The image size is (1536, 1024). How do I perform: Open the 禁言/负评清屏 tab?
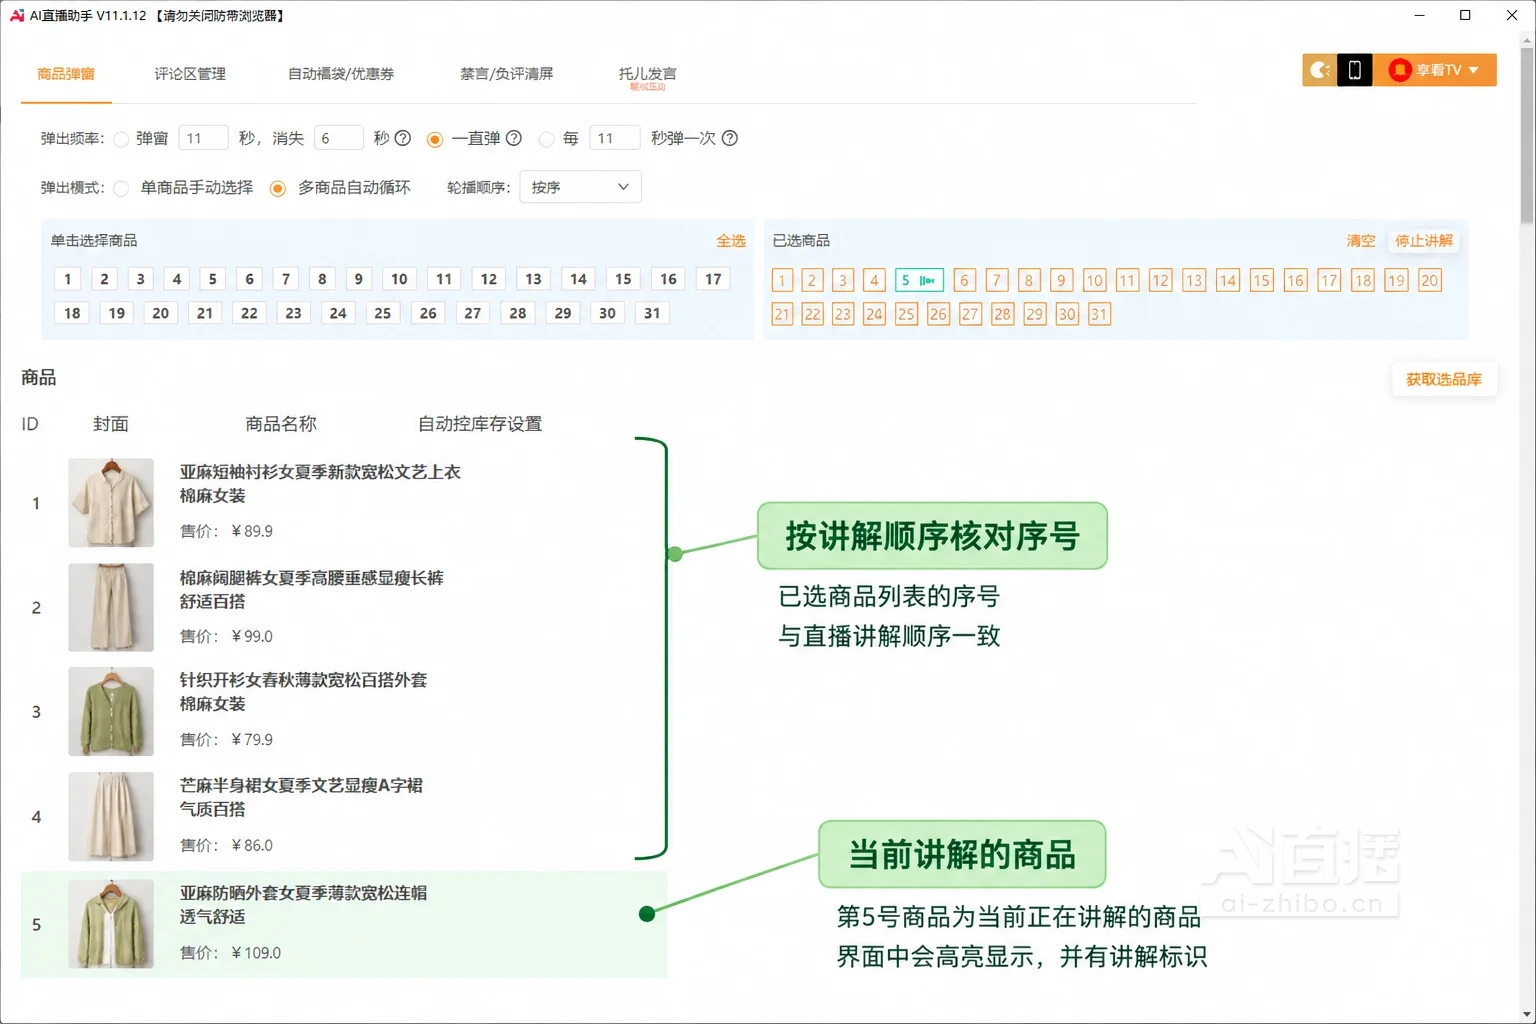click(506, 74)
